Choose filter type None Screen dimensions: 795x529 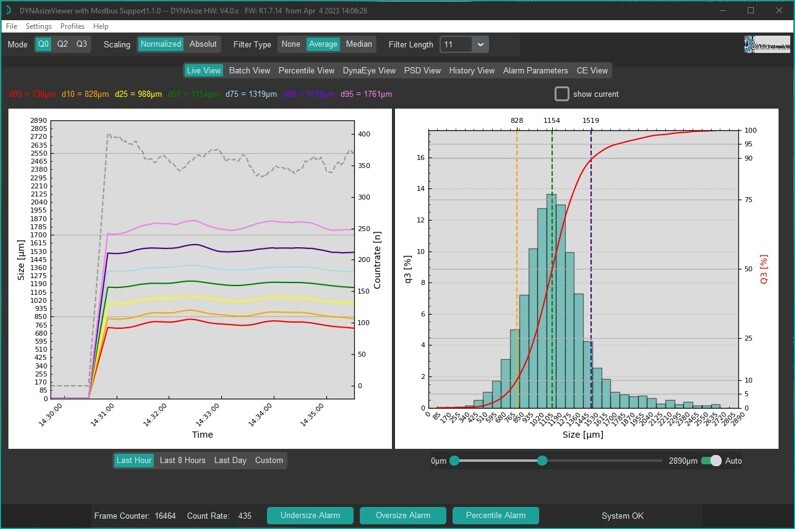click(291, 44)
